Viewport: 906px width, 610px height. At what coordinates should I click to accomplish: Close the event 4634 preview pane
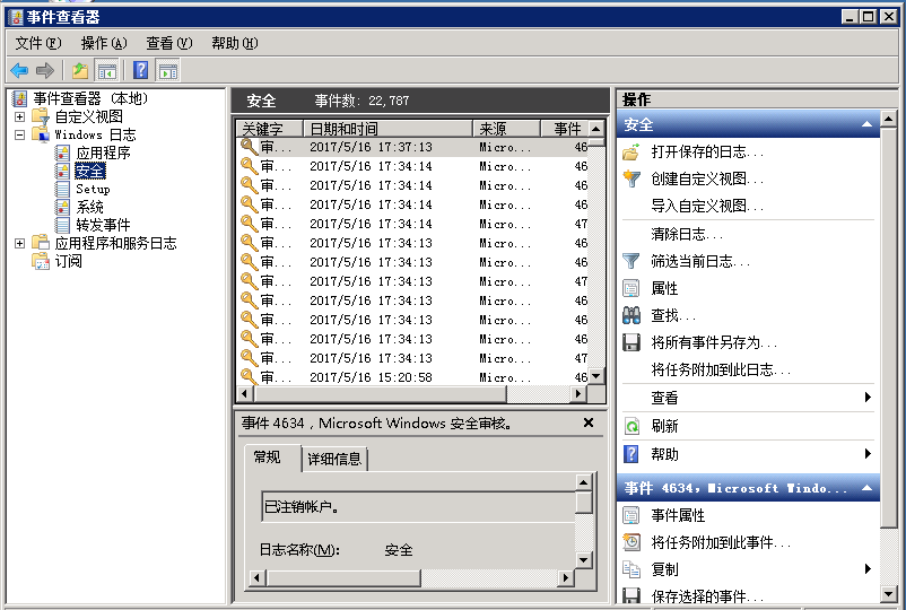coord(588,422)
